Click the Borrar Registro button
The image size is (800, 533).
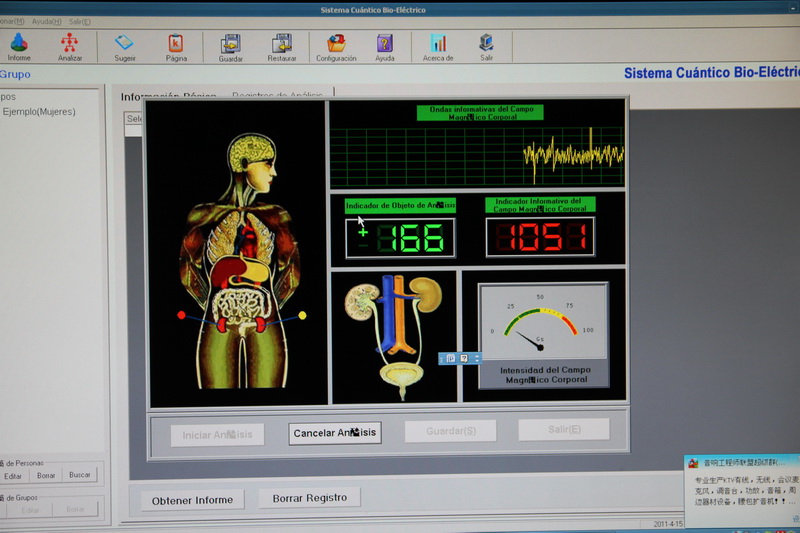coord(309,497)
